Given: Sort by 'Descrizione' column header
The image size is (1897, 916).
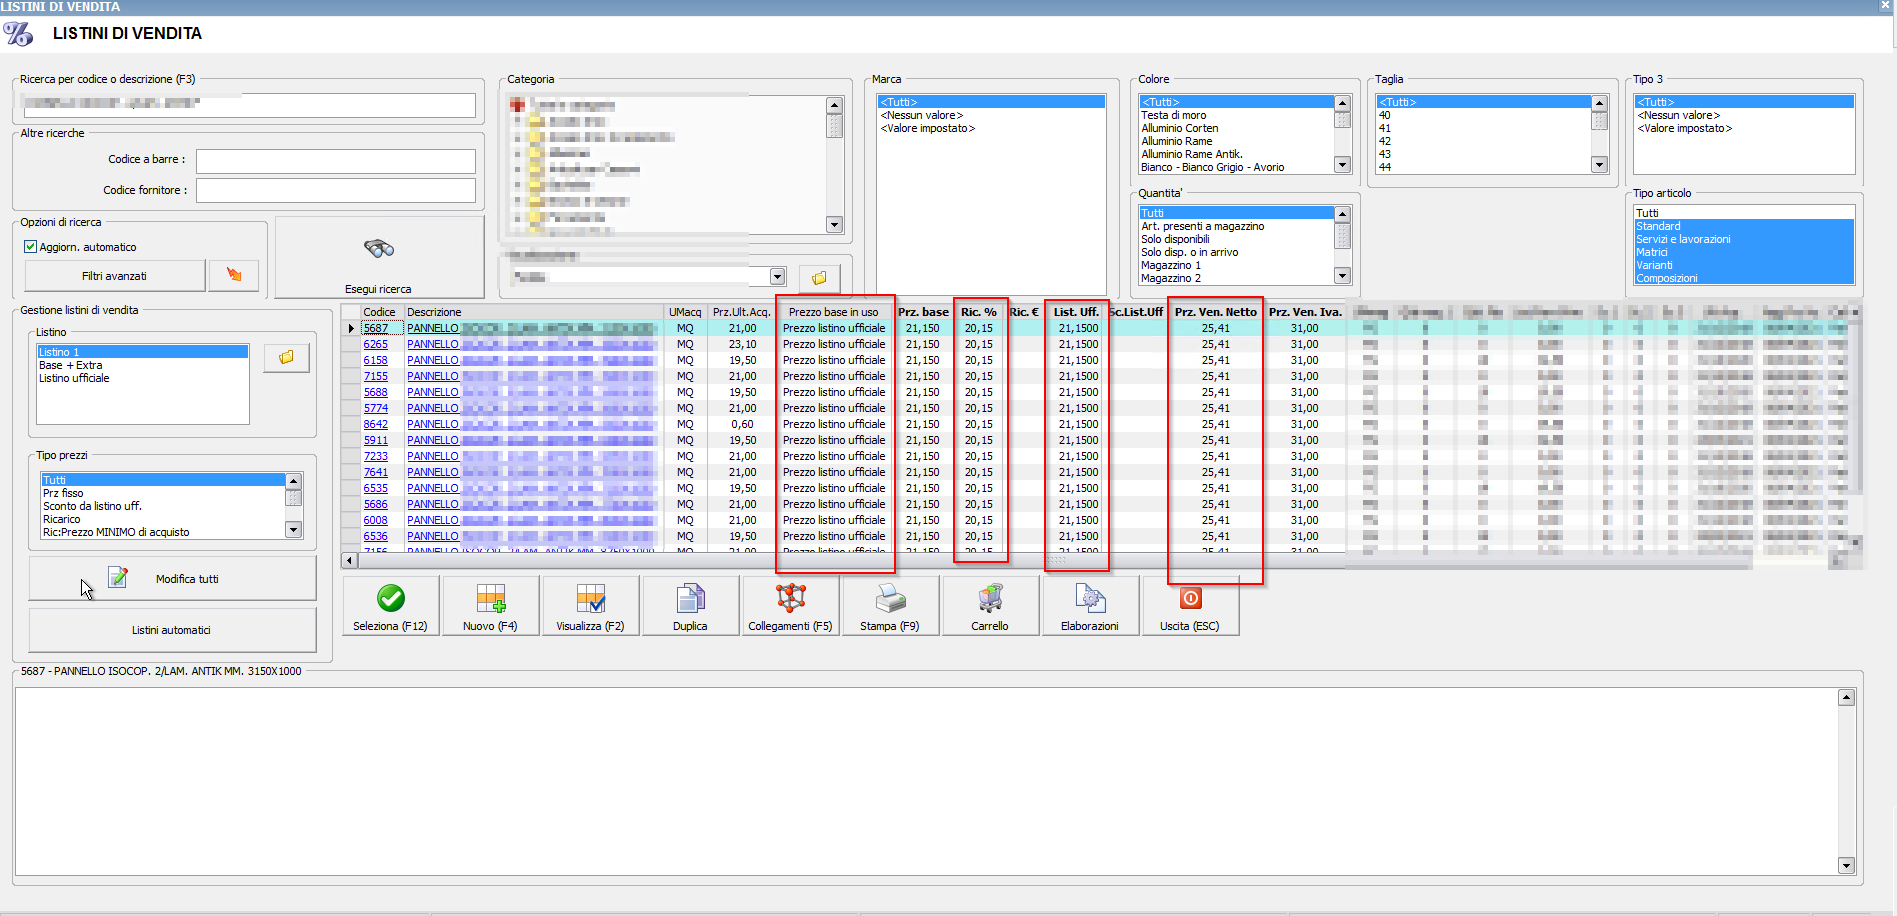Looking at the screenshot, I should (x=533, y=312).
